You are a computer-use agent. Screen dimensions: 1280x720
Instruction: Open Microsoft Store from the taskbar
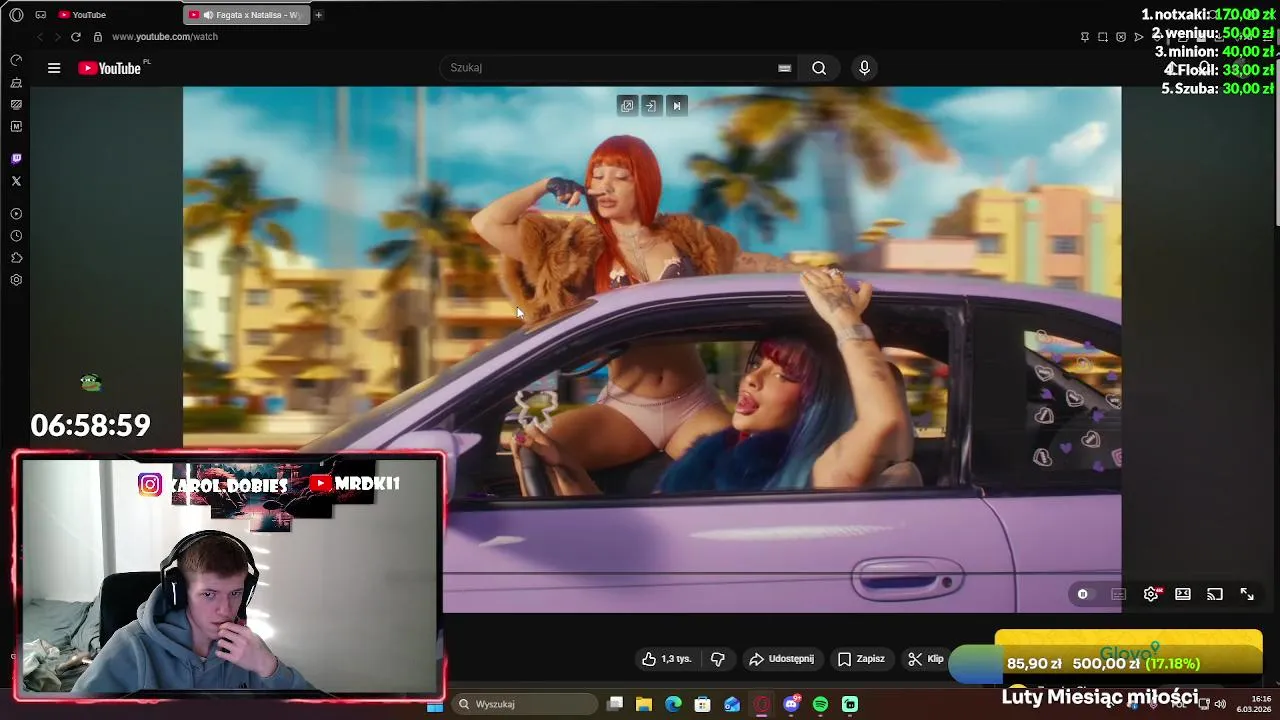click(703, 705)
